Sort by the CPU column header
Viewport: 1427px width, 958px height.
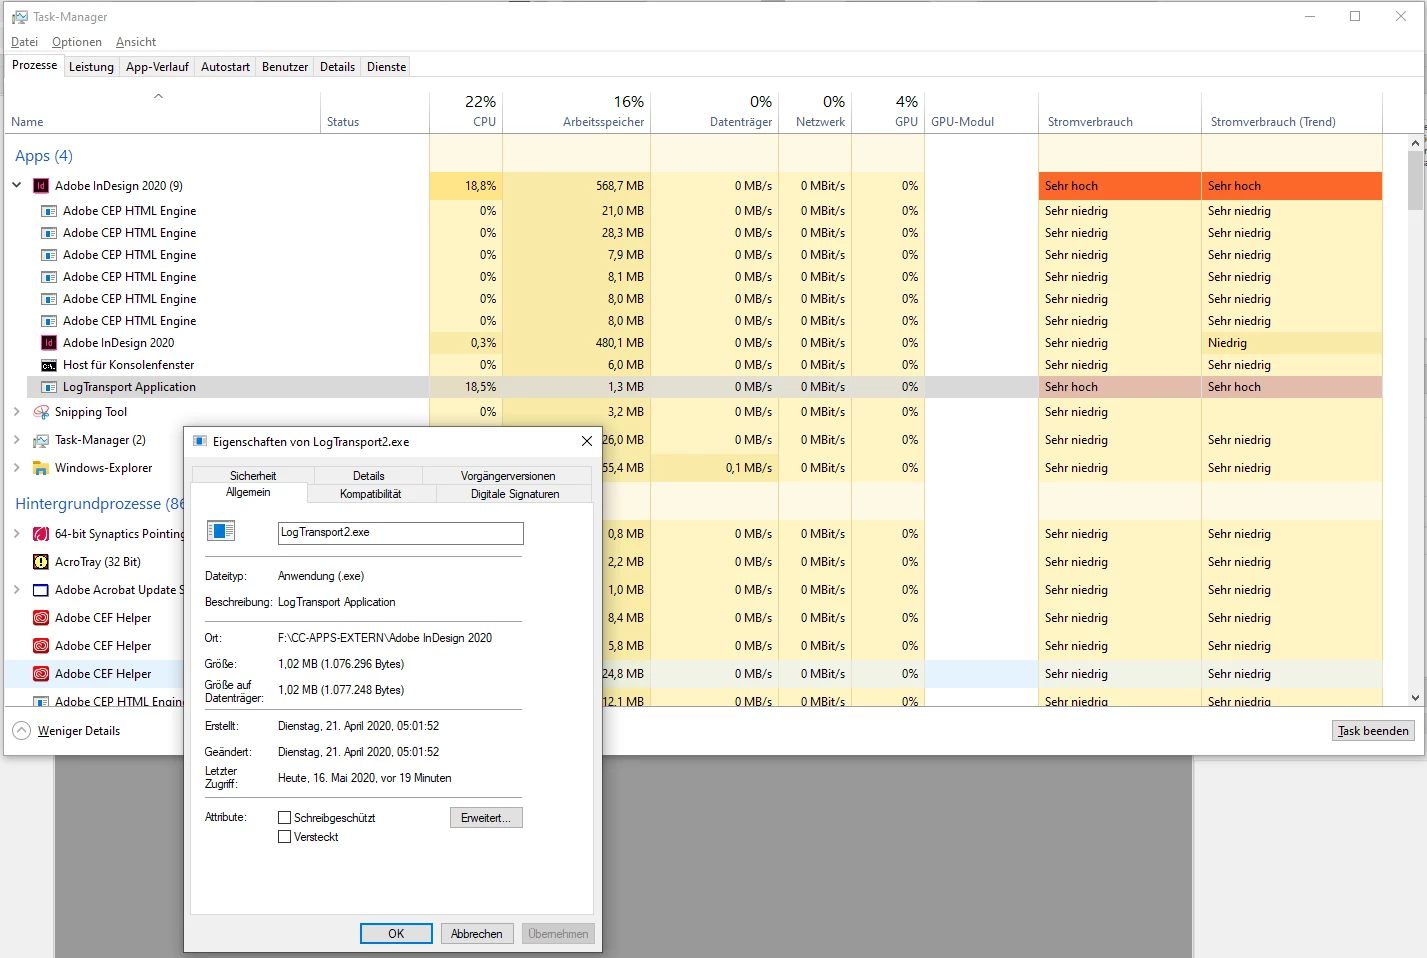[x=466, y=112]
